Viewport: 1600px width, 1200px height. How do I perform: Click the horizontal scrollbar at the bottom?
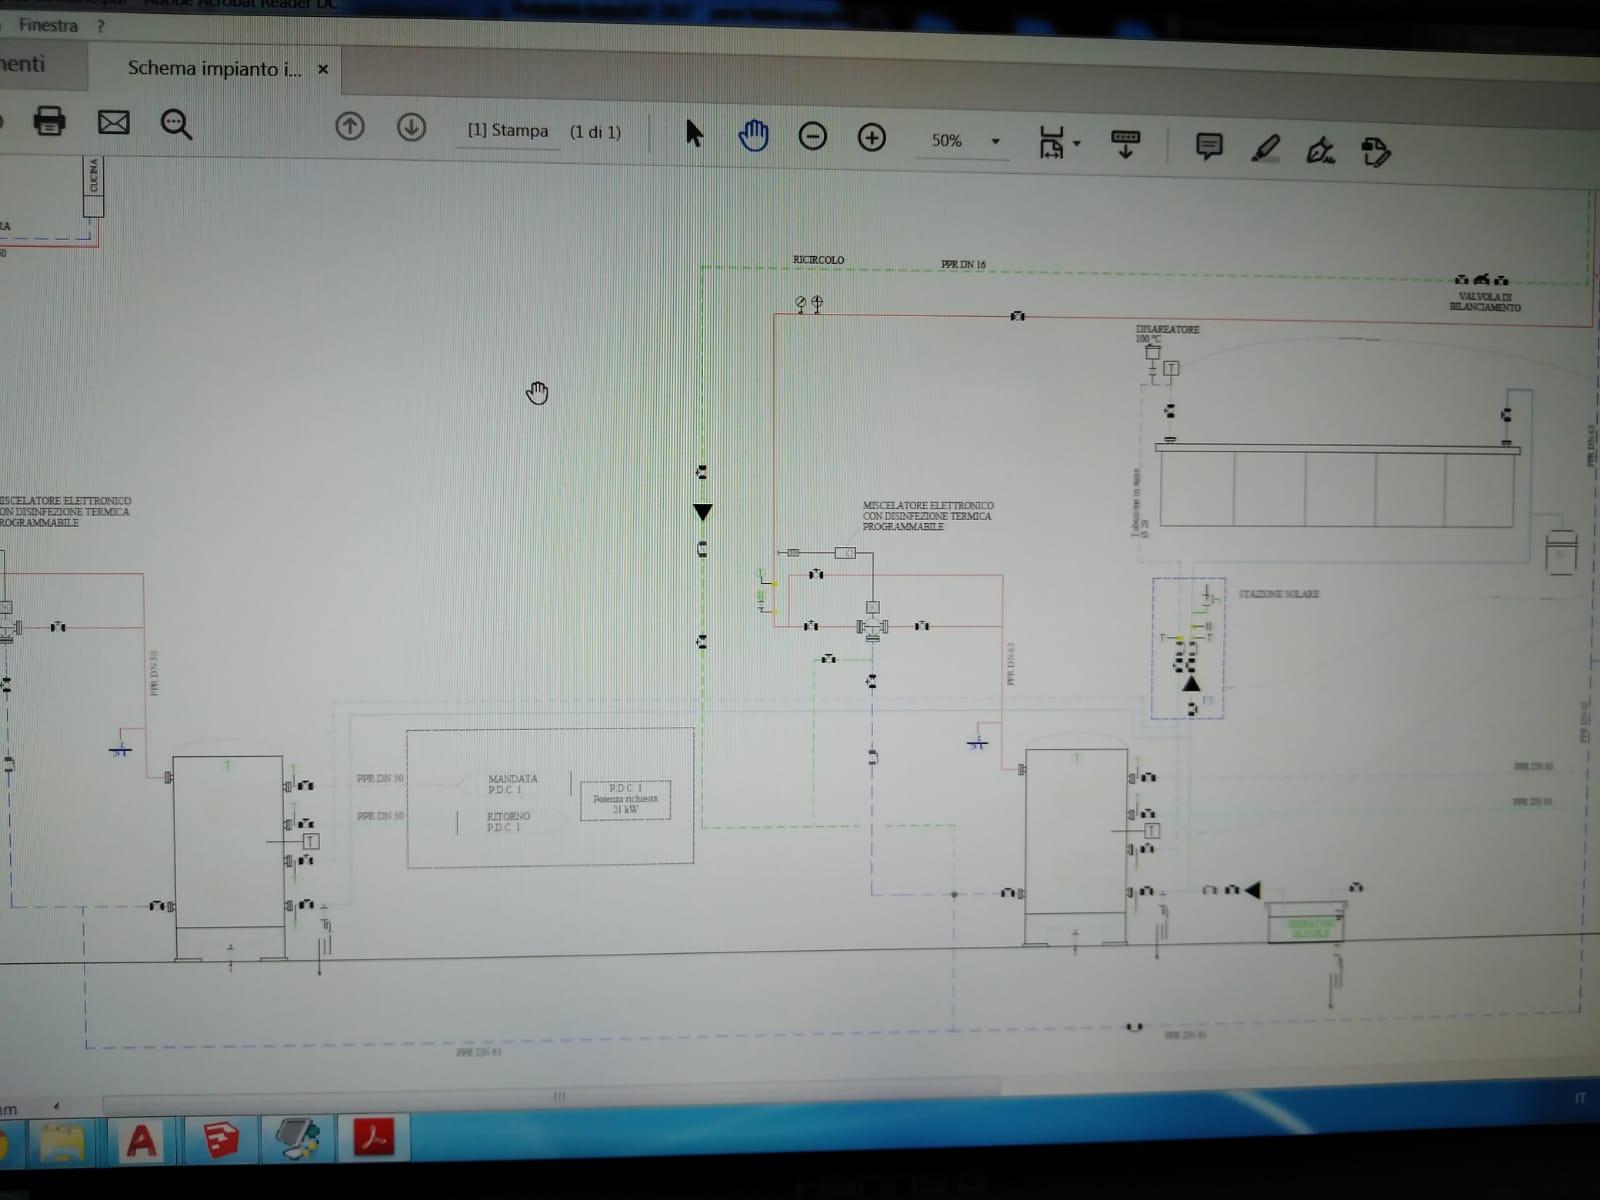560,1096
